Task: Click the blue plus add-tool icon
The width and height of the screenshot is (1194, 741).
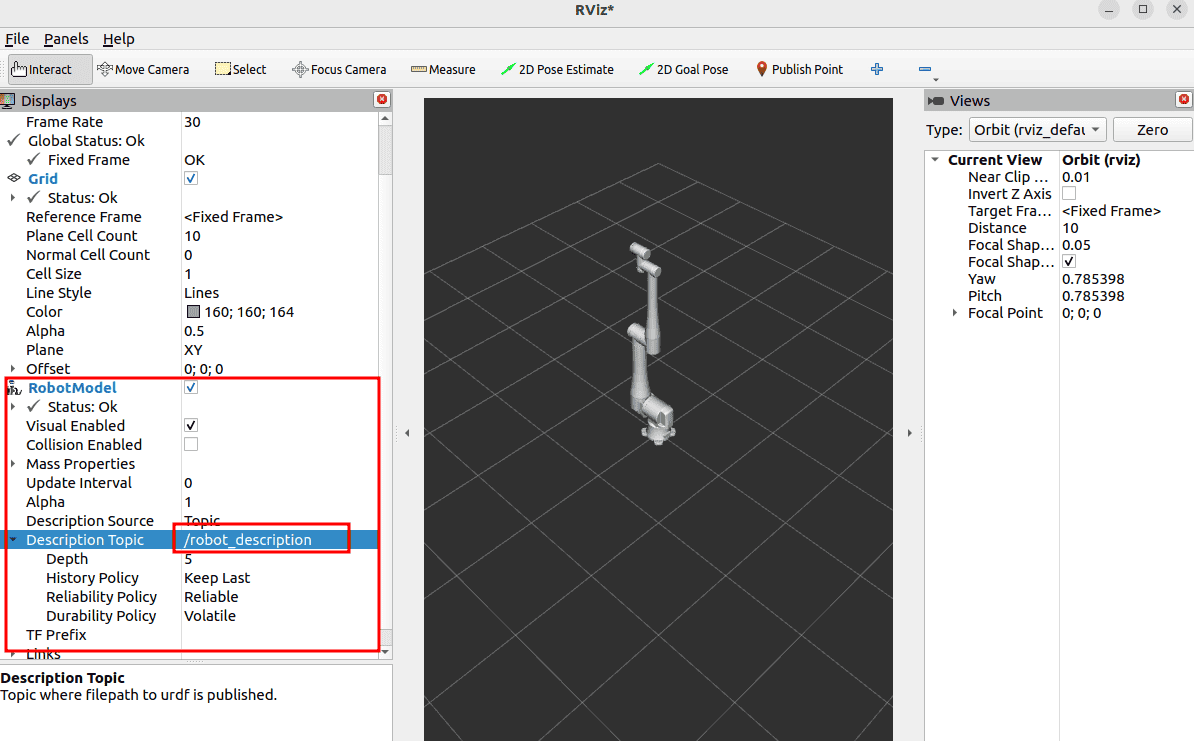Action: click(x=877, y=69)
